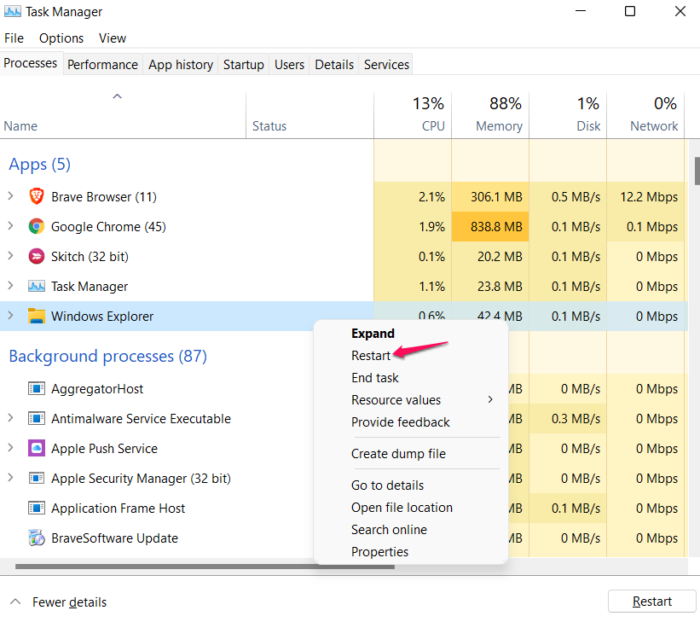This screenshot has height=622, width=700.
Task: Switch to the Performance tab
Action: point(102,65)
